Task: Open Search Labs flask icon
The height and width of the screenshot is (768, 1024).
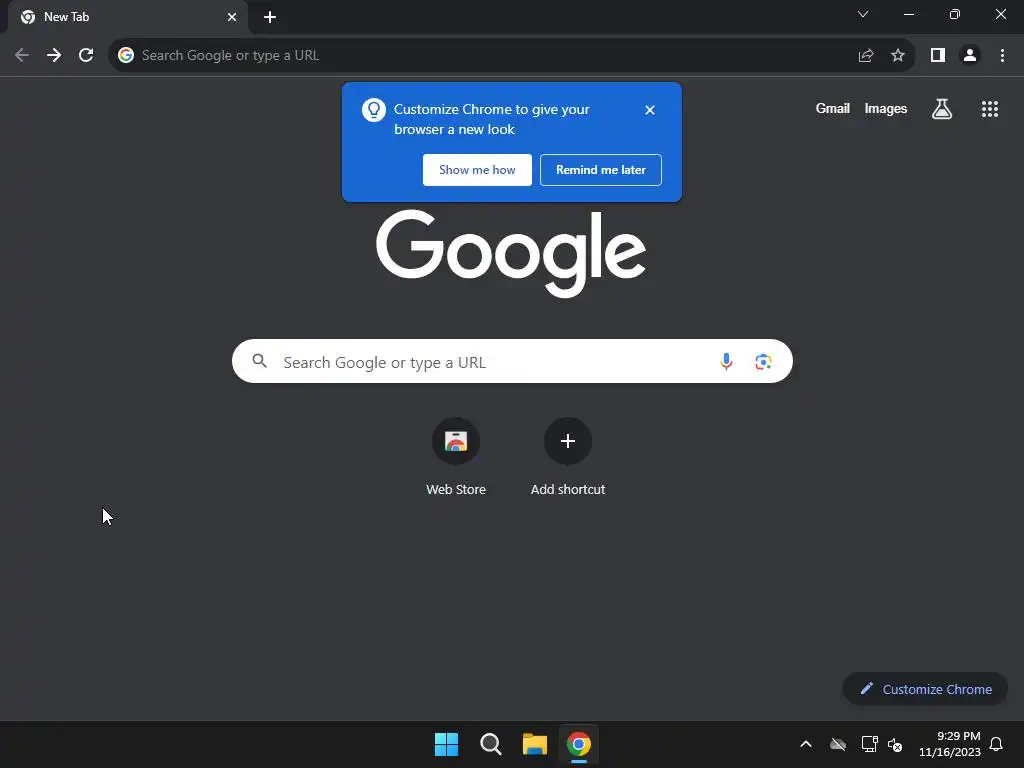Action: 942,109
